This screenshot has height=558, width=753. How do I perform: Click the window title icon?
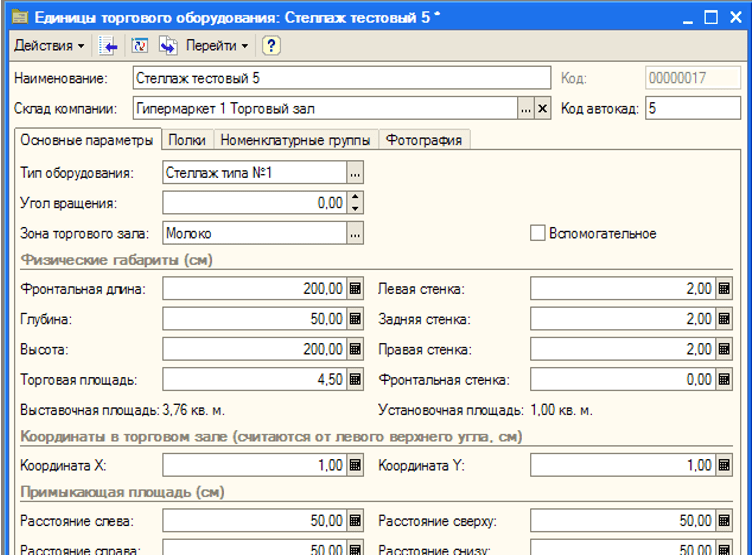[20, 17]
